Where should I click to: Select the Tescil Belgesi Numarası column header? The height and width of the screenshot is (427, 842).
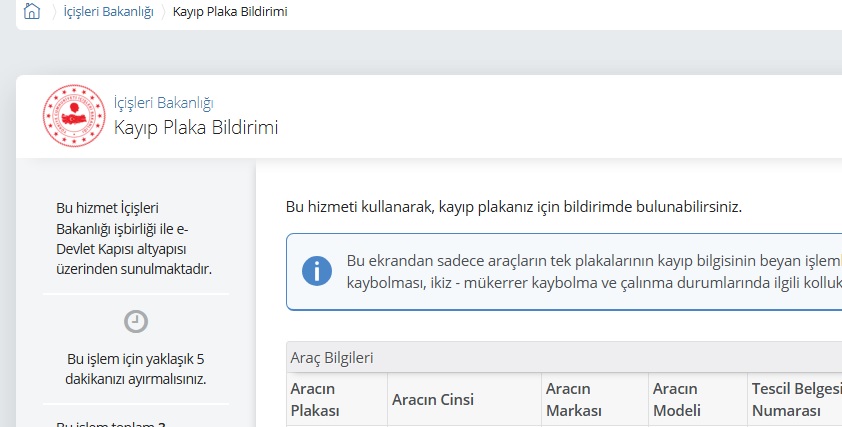[795, 399]
